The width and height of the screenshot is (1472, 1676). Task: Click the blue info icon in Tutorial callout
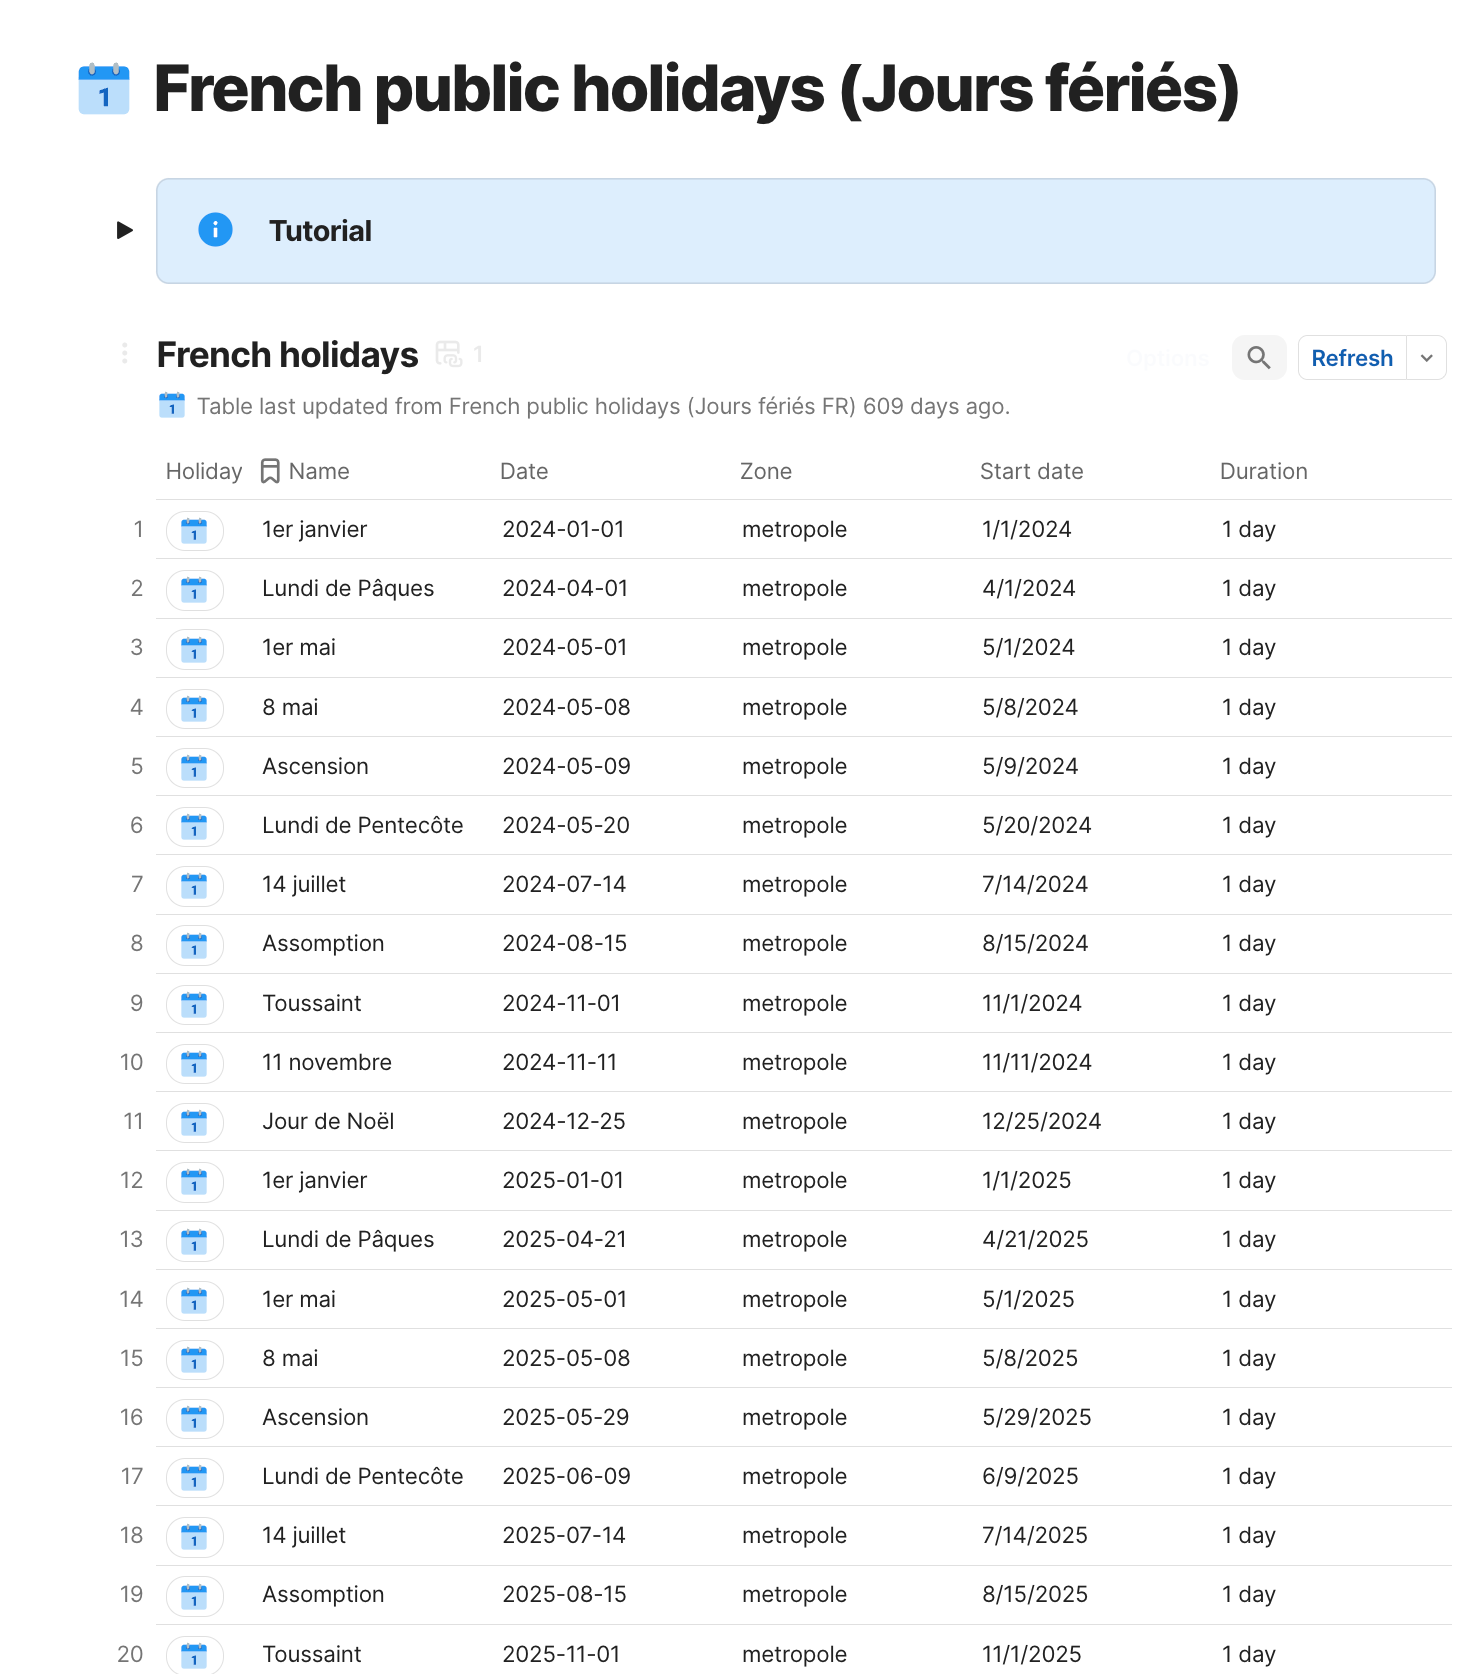point(215,230)
